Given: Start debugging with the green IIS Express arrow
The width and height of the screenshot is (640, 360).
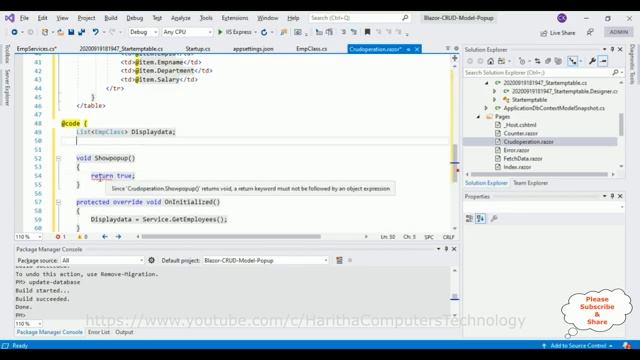Looking at the screenshot, I should (x=220, y=32).
